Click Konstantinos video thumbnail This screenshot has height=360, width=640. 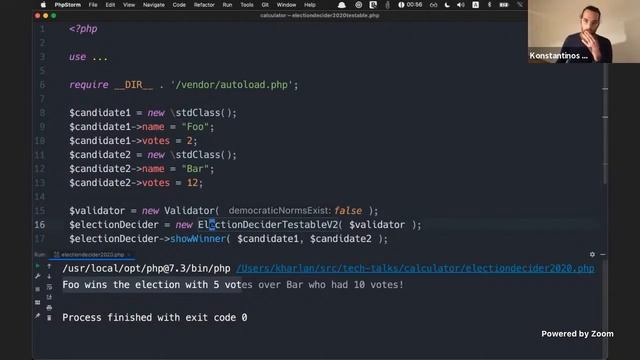click(x=584, y=31)
